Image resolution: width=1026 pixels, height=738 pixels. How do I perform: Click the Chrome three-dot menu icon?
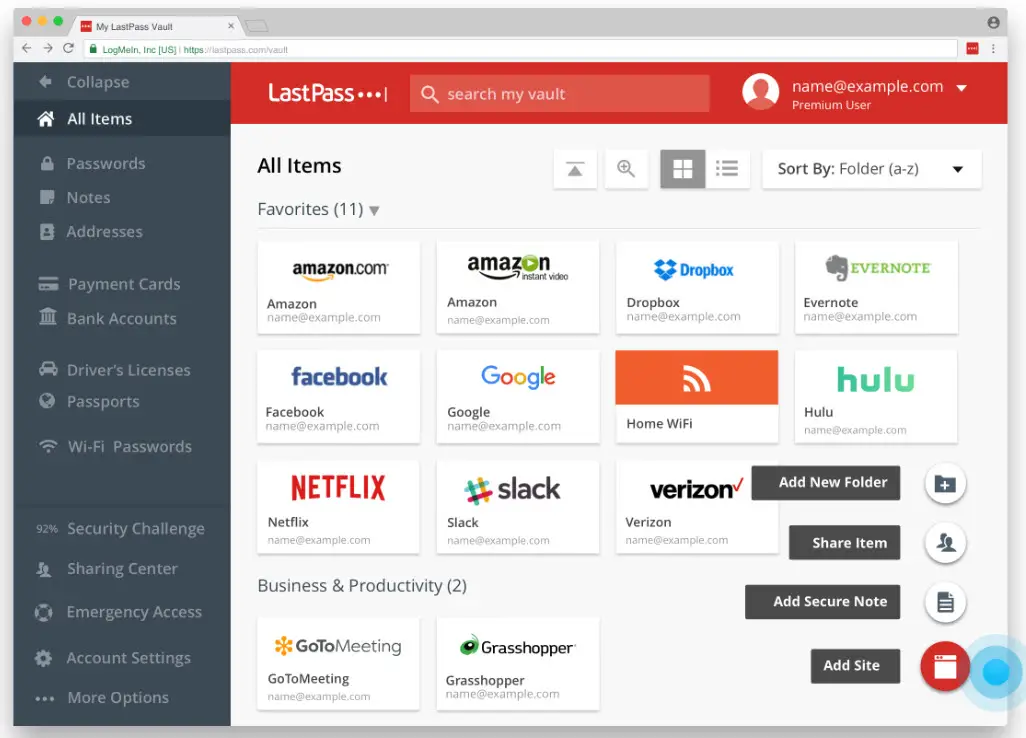coord(993,48)
